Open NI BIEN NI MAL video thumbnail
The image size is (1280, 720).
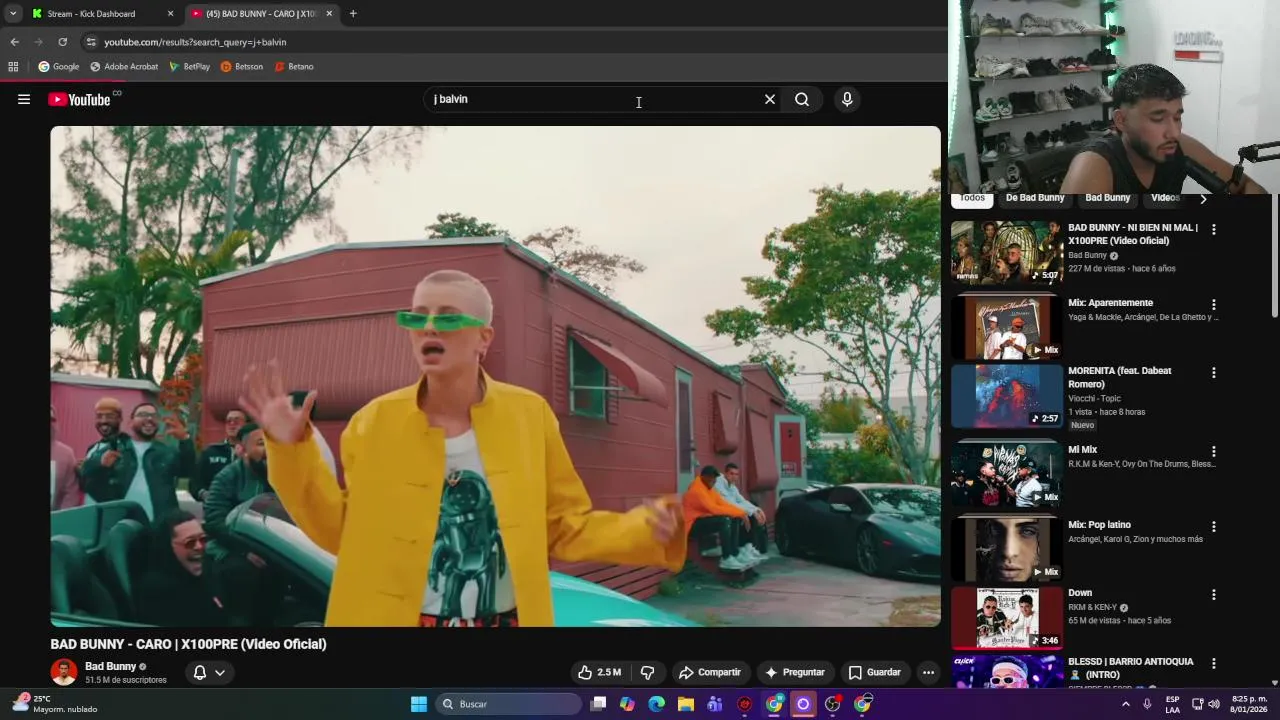point(1006,252)
